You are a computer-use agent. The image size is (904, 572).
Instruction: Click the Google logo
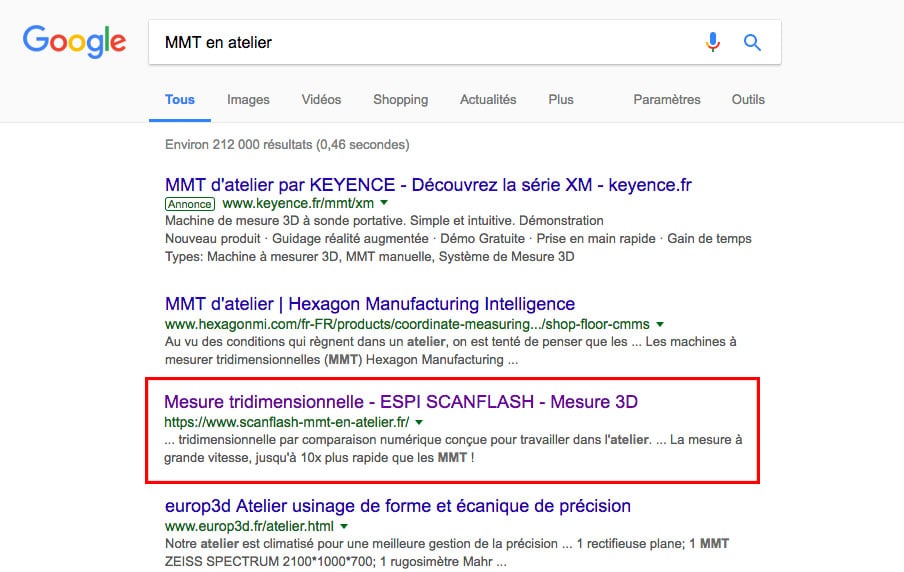(74, 42)
